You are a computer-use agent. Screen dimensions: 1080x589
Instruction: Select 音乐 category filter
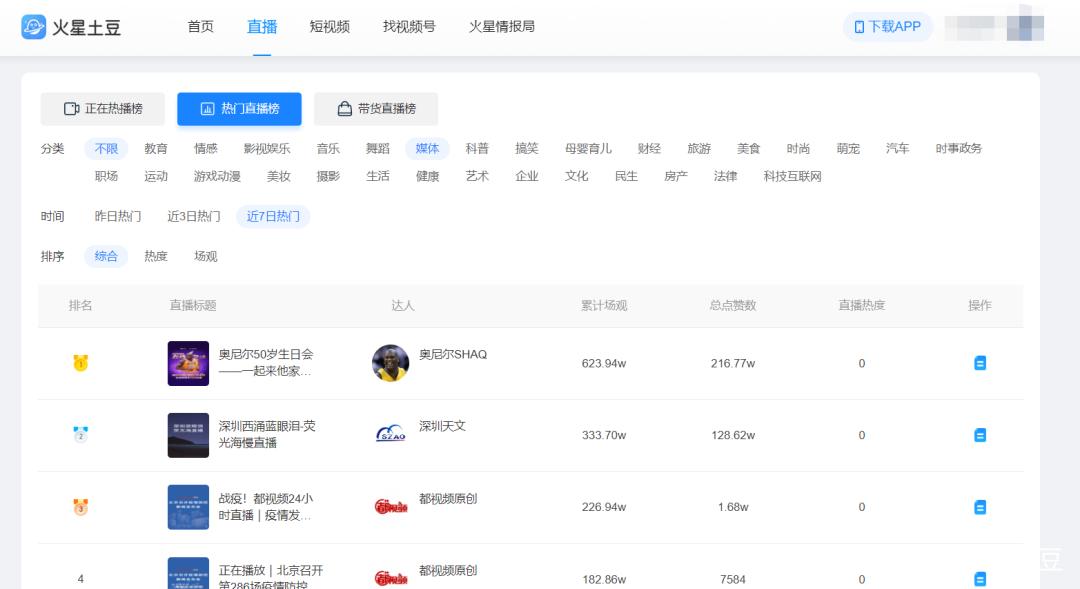pyautogui.click(x=328, y=149)
